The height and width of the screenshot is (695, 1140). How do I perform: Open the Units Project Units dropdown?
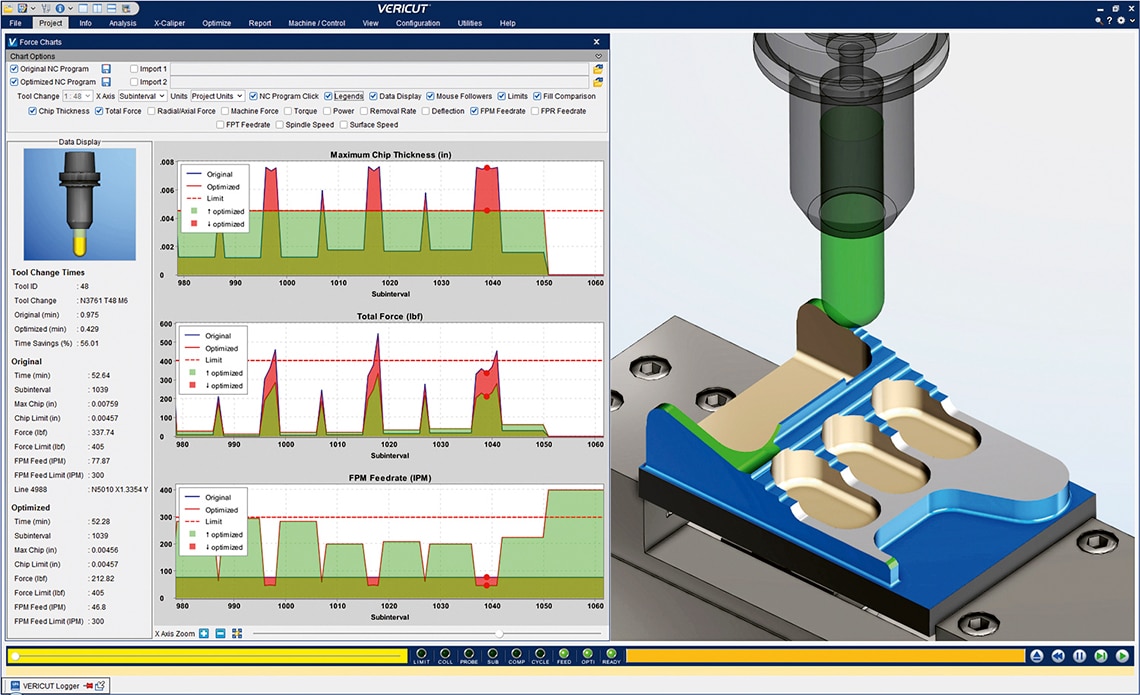[x=217, y=96]
